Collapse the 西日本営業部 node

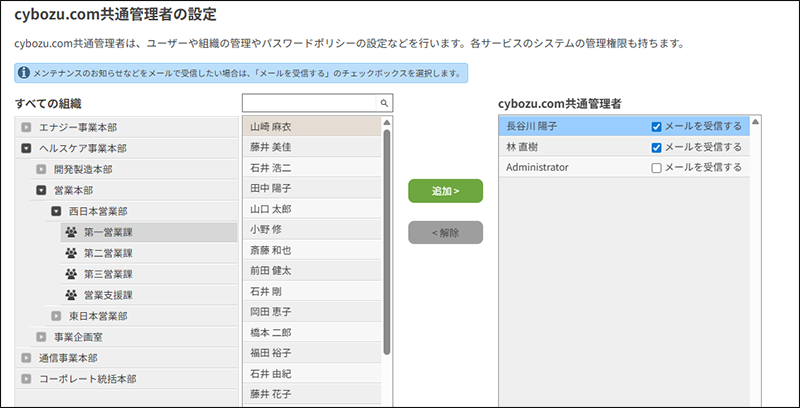pos(56,211)
